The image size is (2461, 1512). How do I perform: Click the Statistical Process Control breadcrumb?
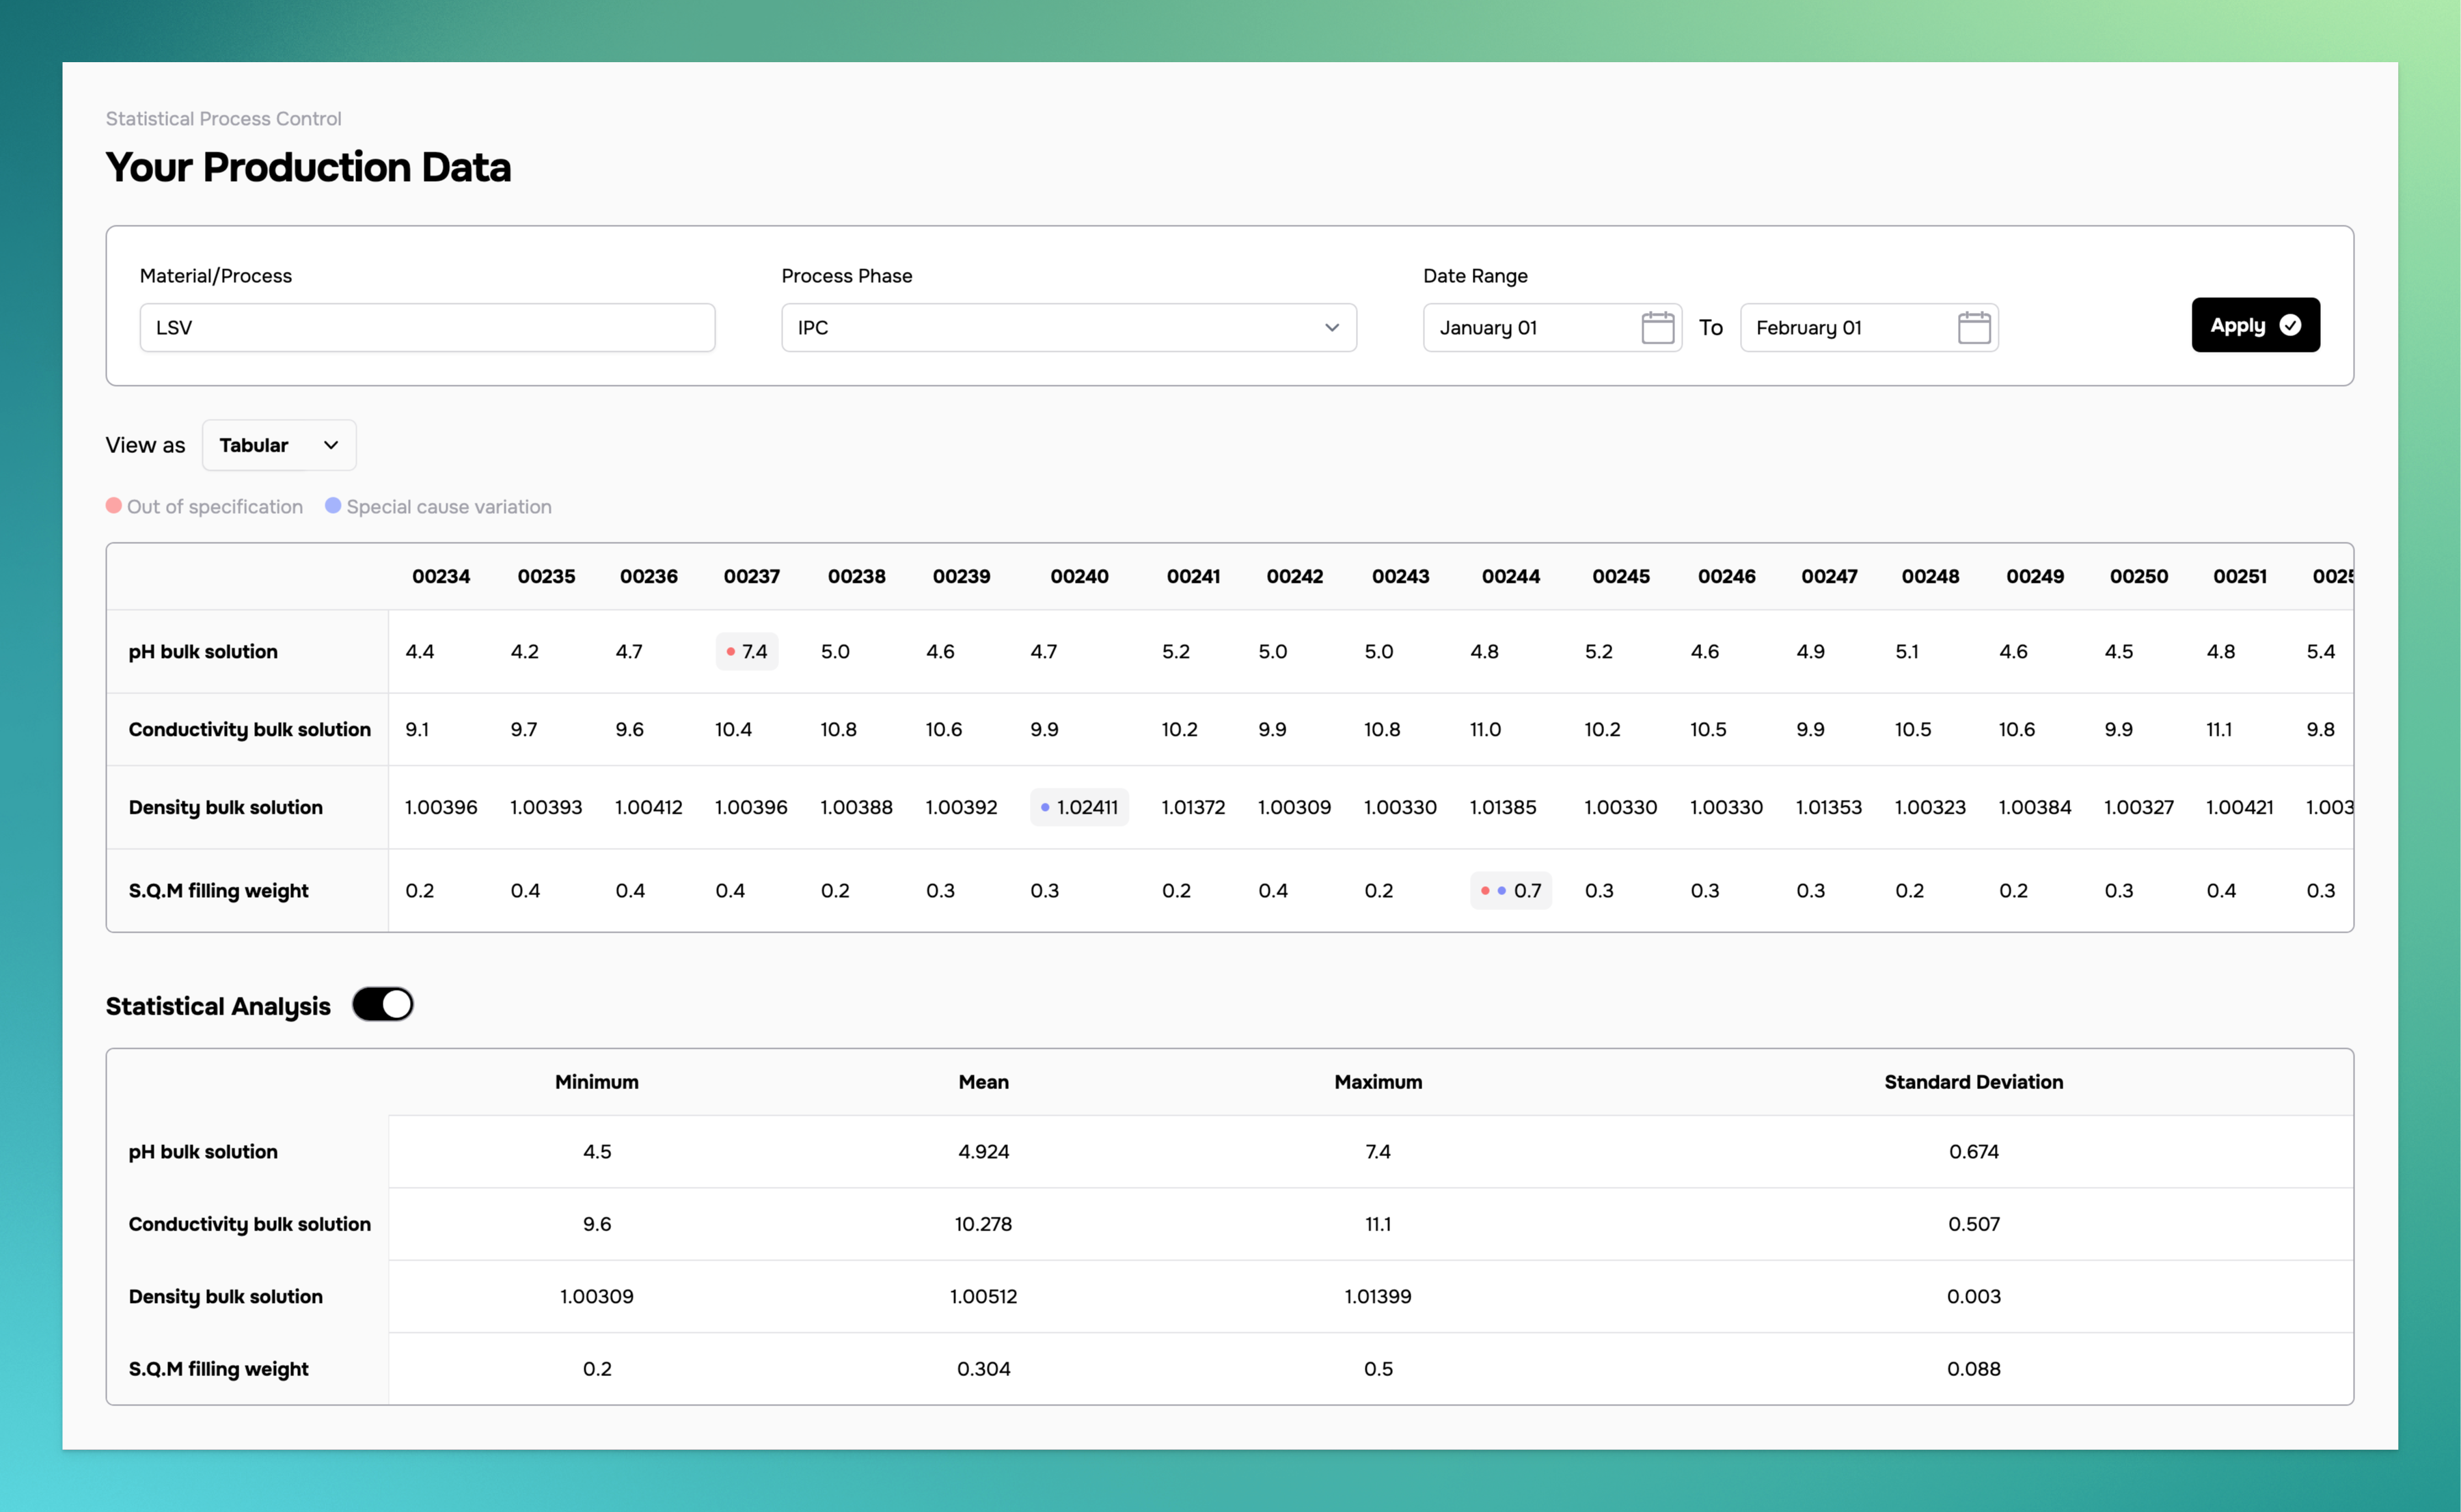tap(222, 117)
